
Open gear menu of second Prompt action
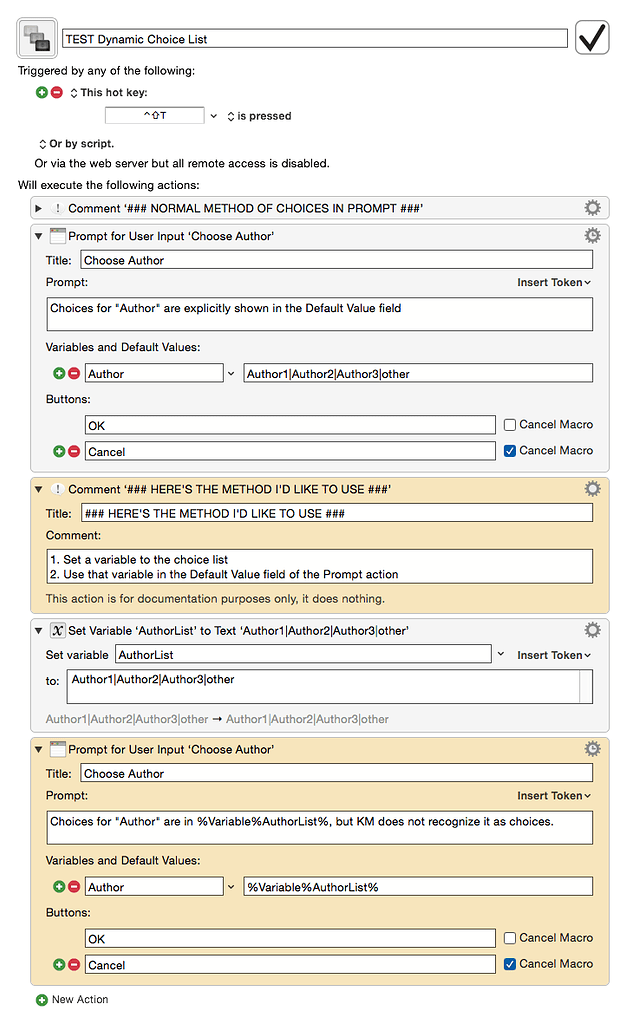click(x=592, y=748)
